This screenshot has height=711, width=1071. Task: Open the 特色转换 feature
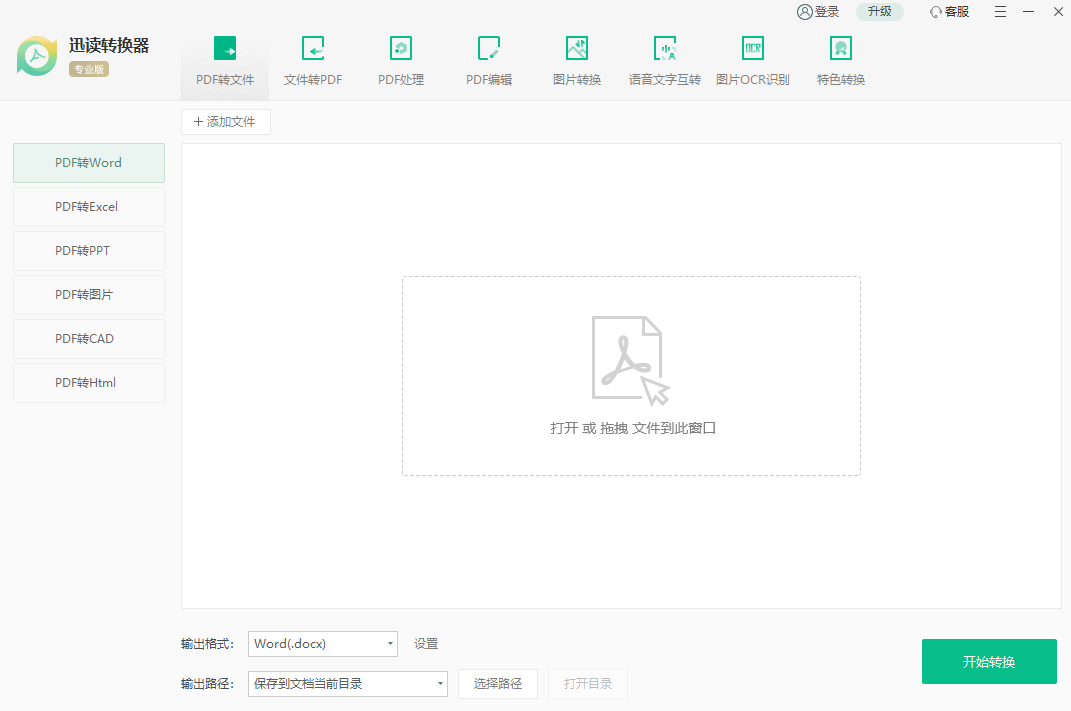tap(840, 60)
